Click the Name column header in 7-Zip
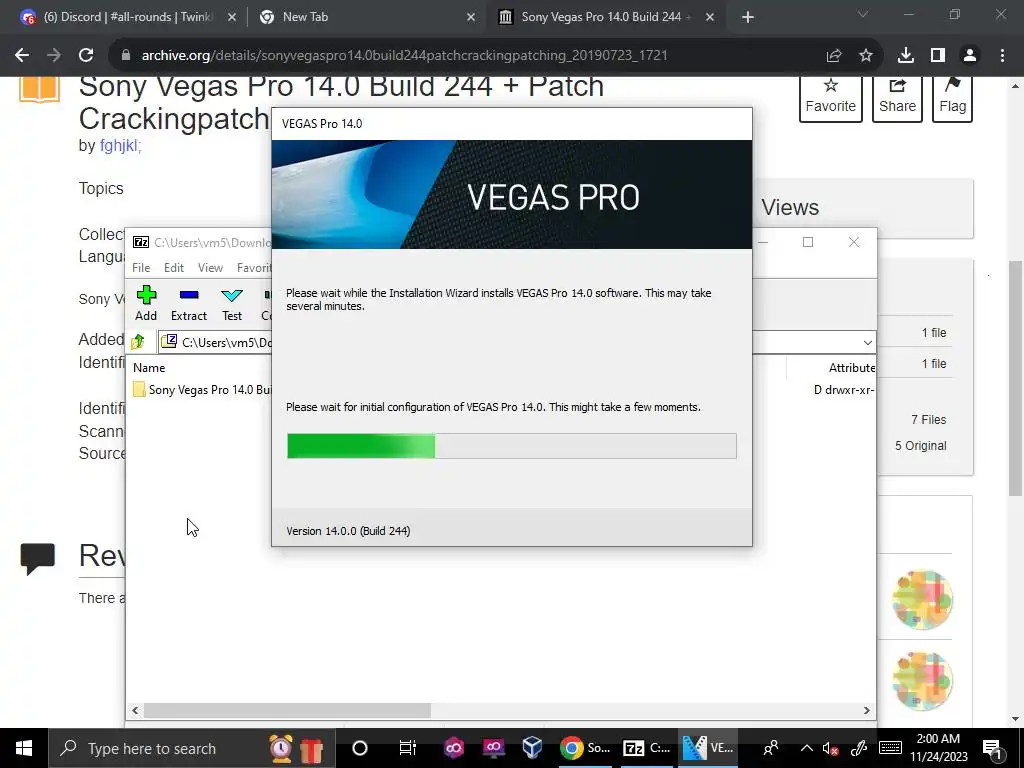The image size is (1024, 768). 149,368
